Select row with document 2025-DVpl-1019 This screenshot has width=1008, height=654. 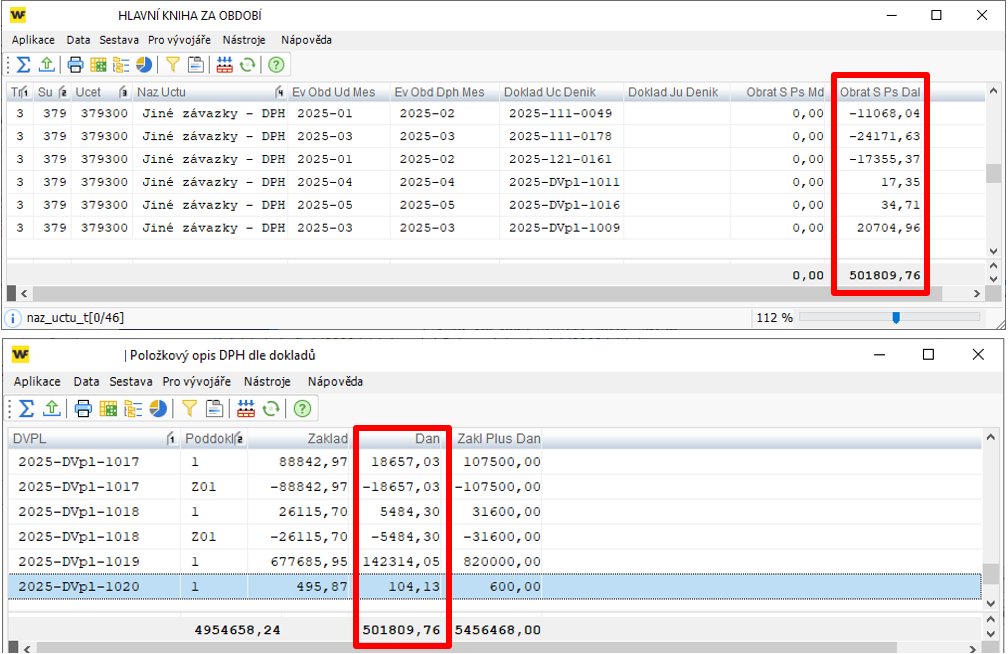click(x=79, y=561)
